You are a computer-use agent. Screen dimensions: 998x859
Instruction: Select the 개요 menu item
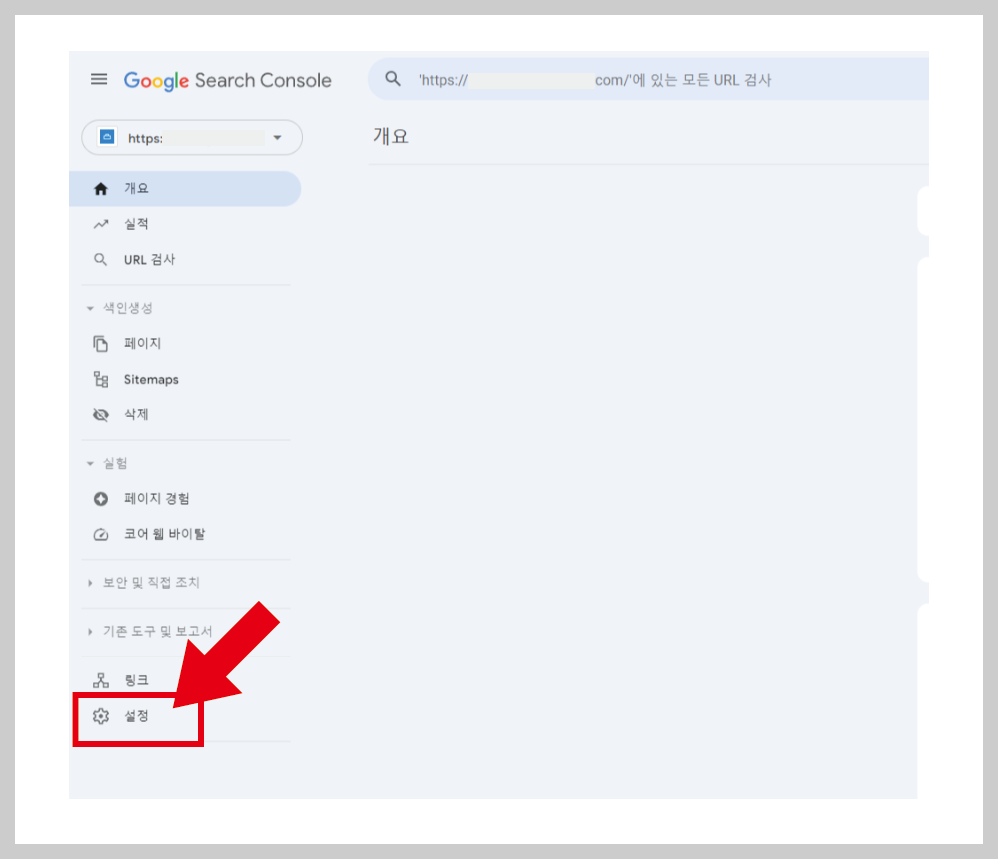click(185, 188)
